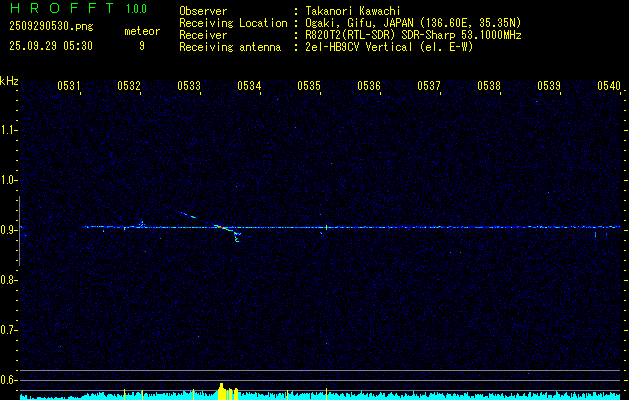This screenshot has width=629, height=400.
Task: Click the 0540 time marker
Action: (609, 85)
